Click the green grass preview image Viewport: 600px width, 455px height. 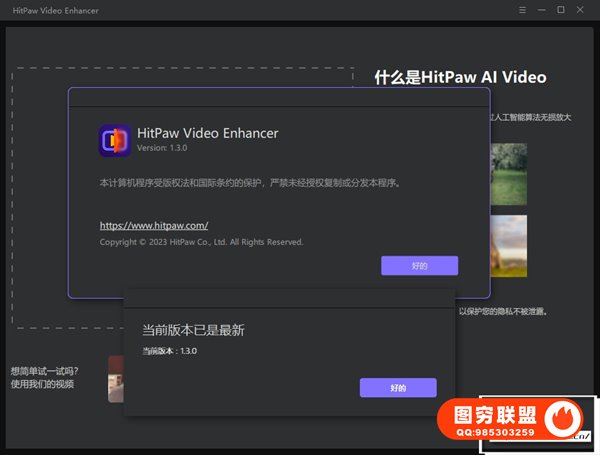(x=509, y=174)
